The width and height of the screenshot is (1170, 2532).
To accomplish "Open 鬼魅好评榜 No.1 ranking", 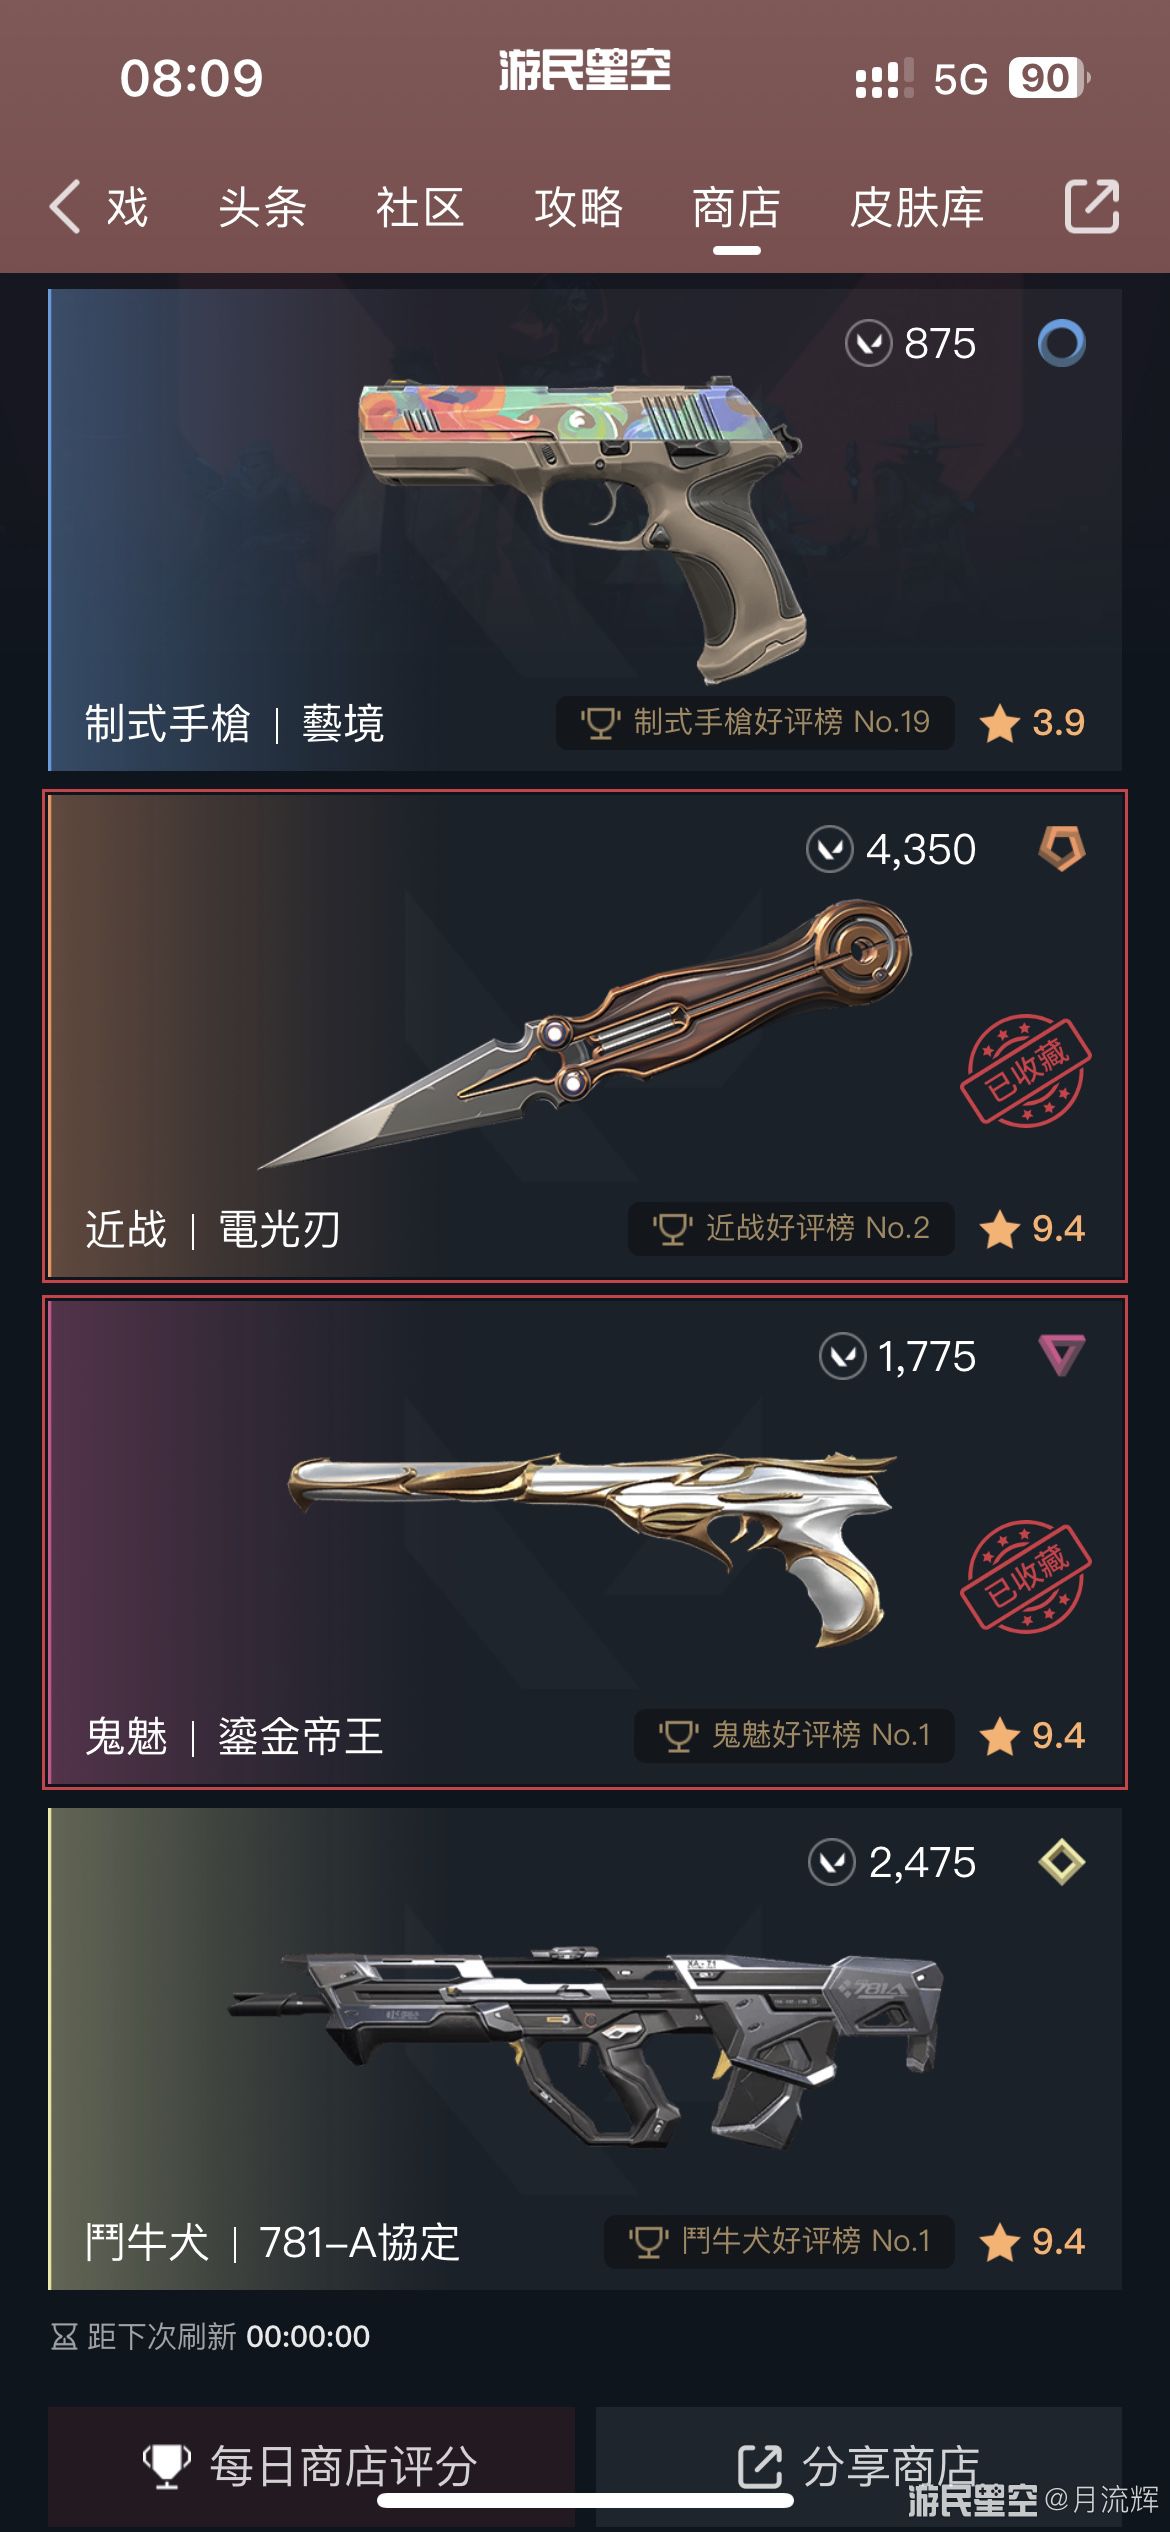I will click(794, 1735).
